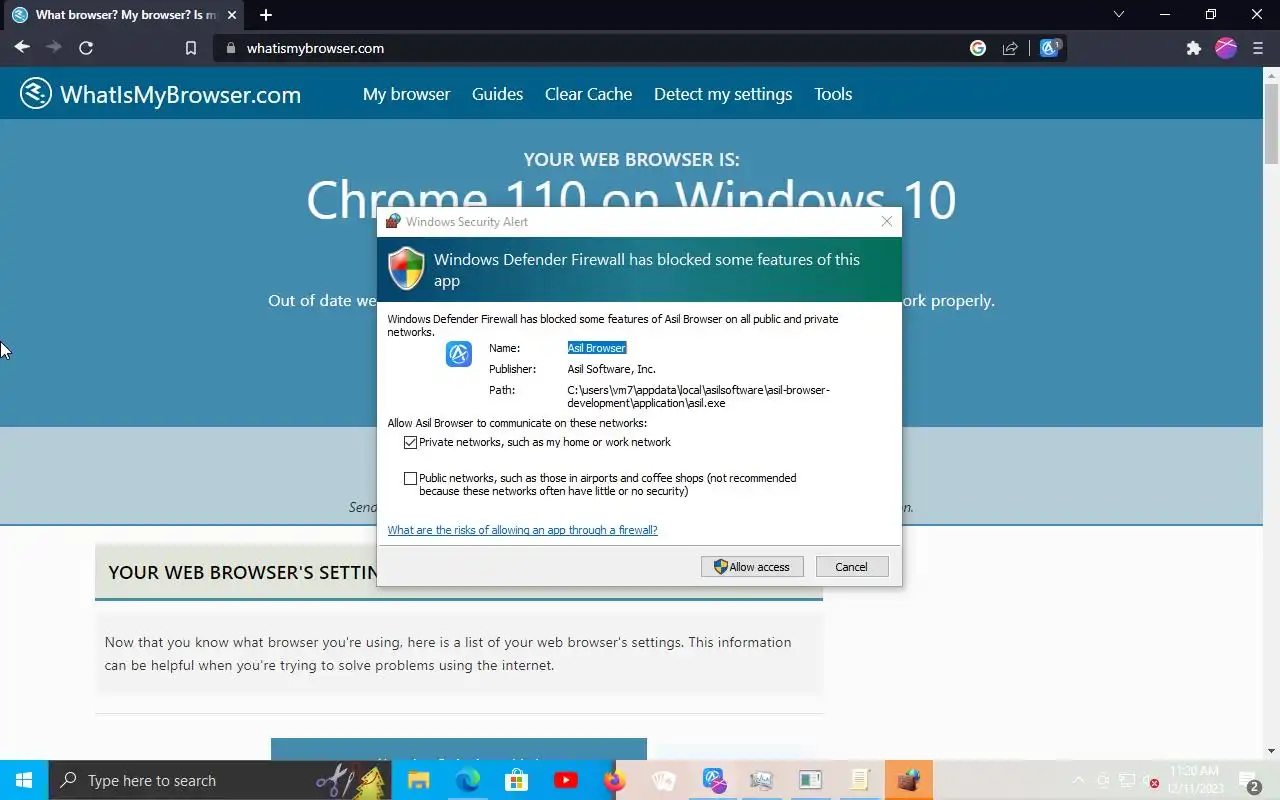Click the forward navigation arrow
This screenshot has height=800, width=1280.
(54, 47)
